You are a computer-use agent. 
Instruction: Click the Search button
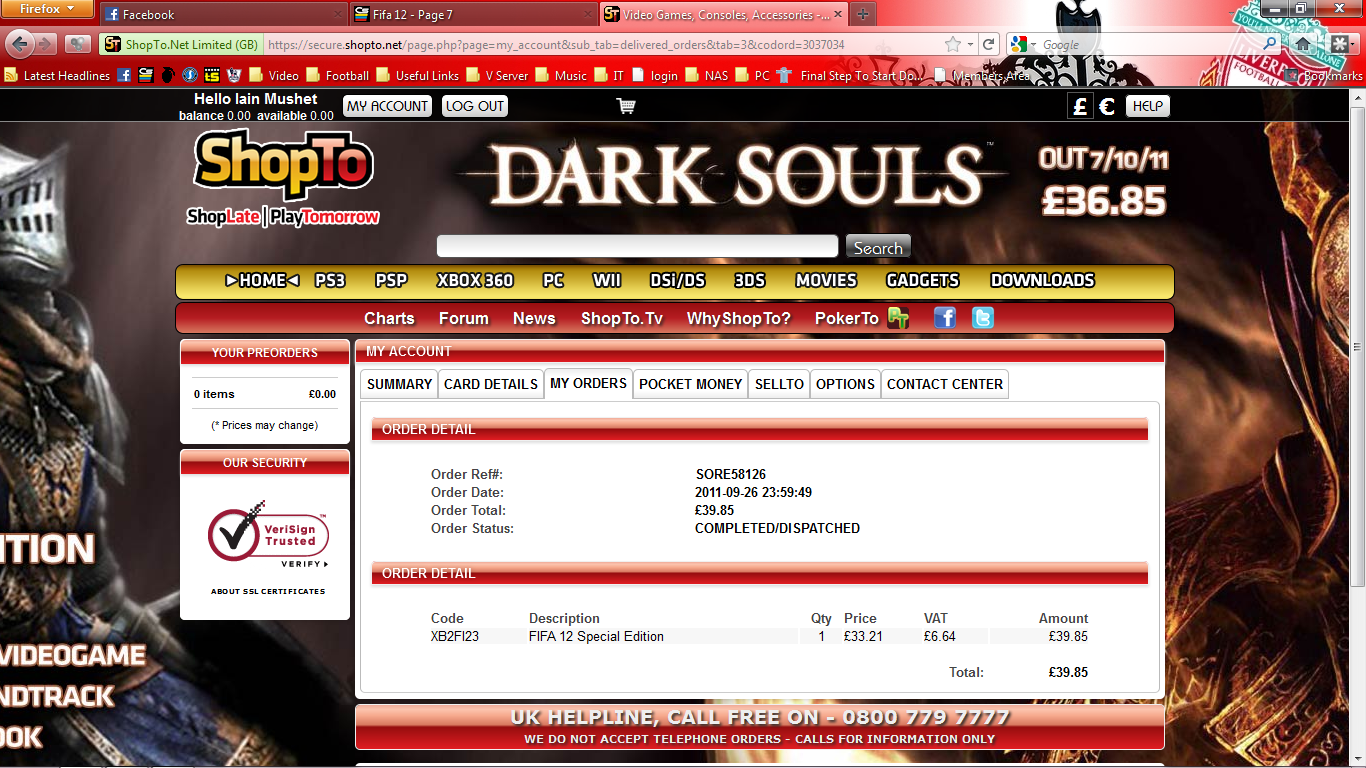click(877, 248)
